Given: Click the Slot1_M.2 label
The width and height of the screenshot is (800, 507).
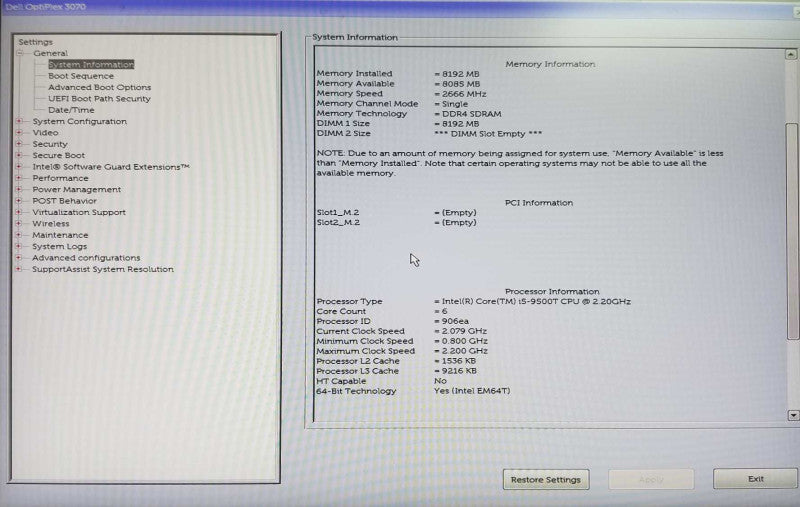Looking at the screenshot, I should tap(338, 212).
